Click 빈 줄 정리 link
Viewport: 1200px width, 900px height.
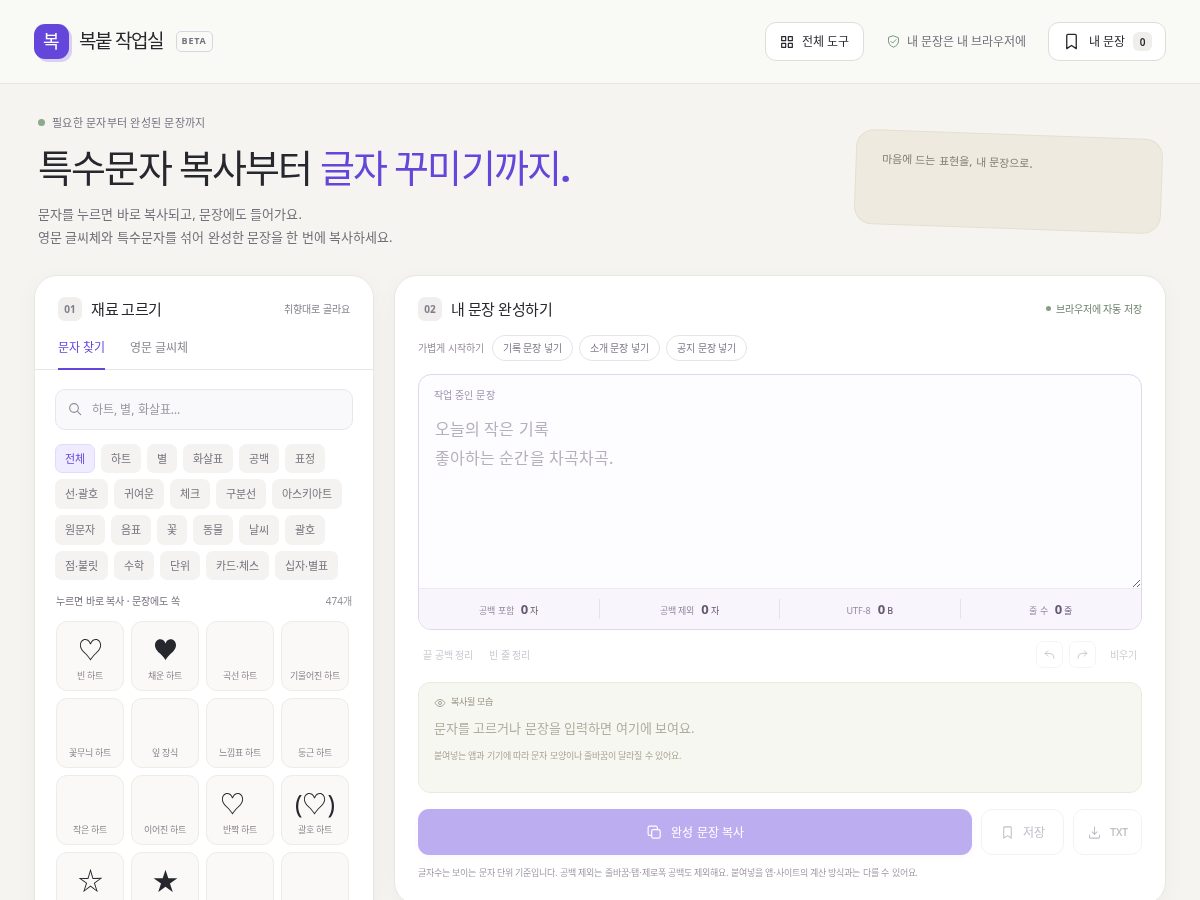pos(510,655)
